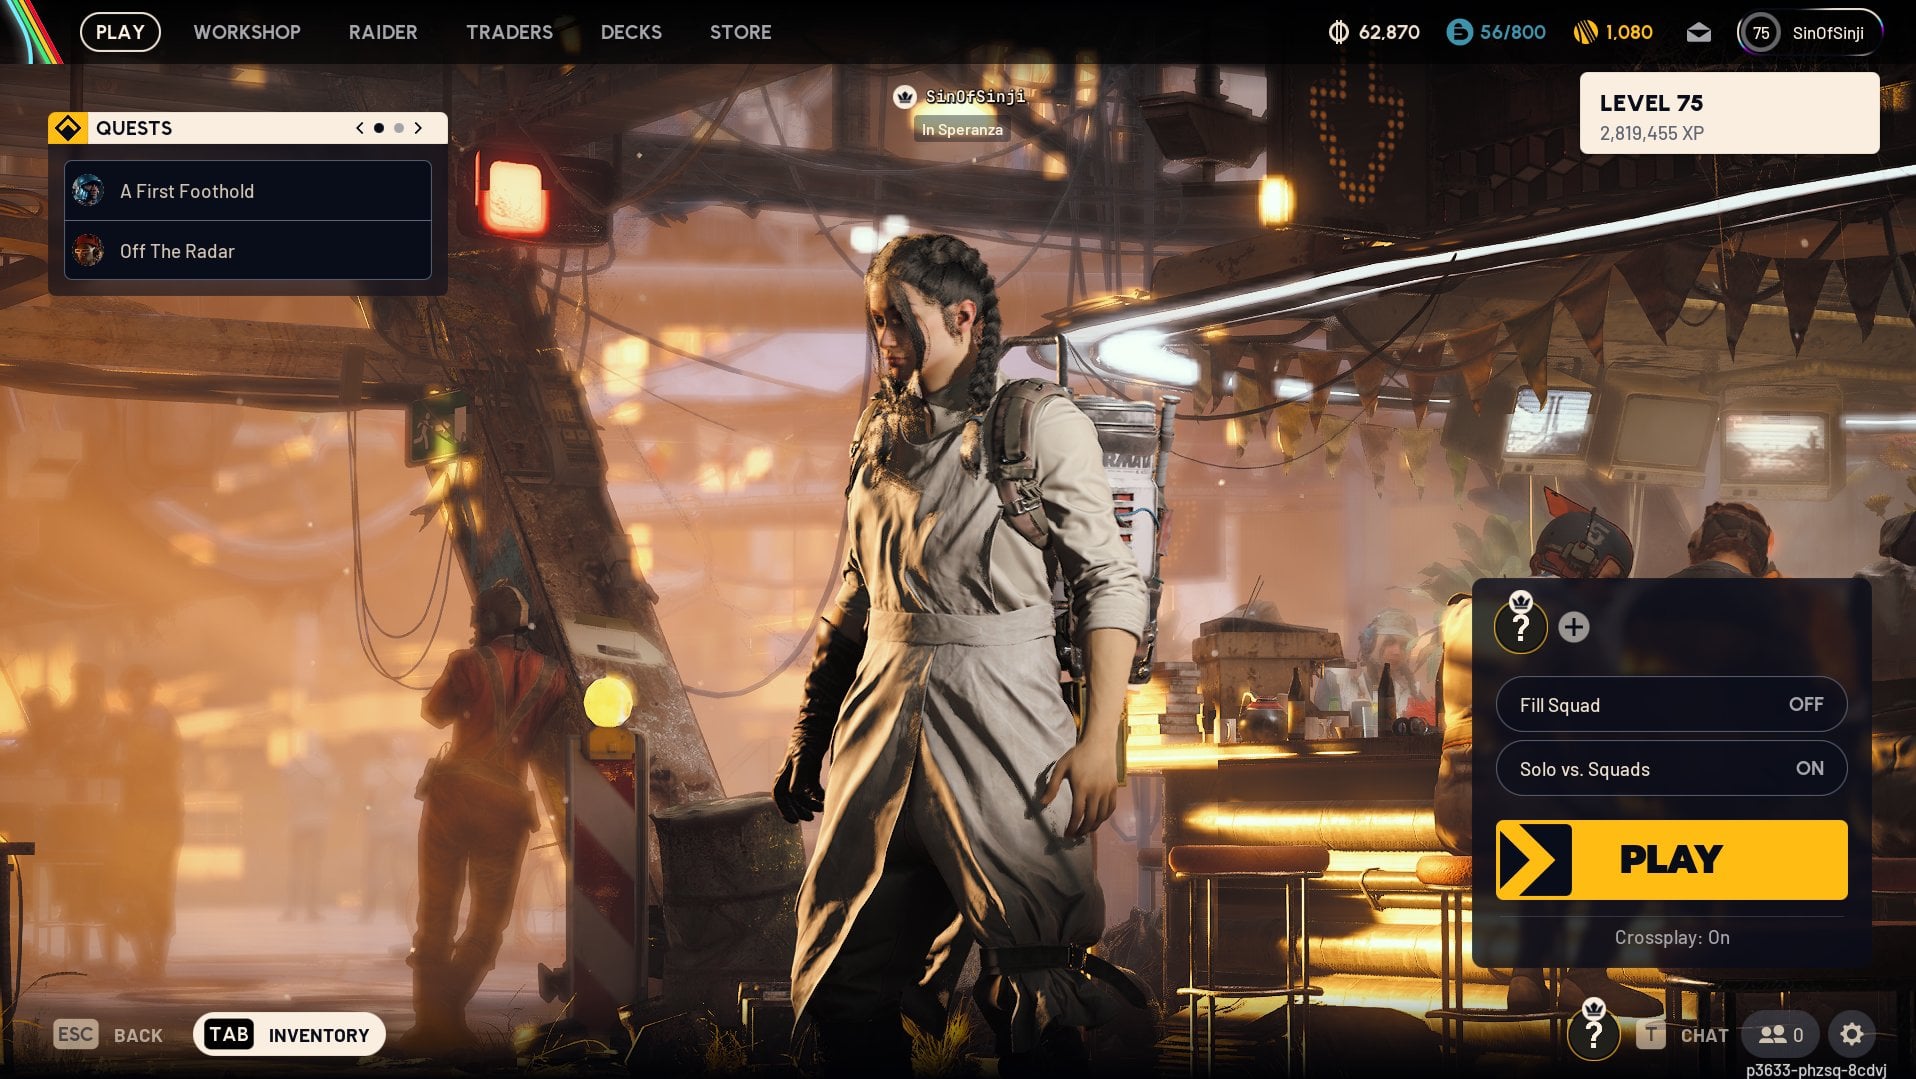Open the friends list icon showing 0
The height and width of the screenshot is (1079, 1916).
click(1781, 1035)
